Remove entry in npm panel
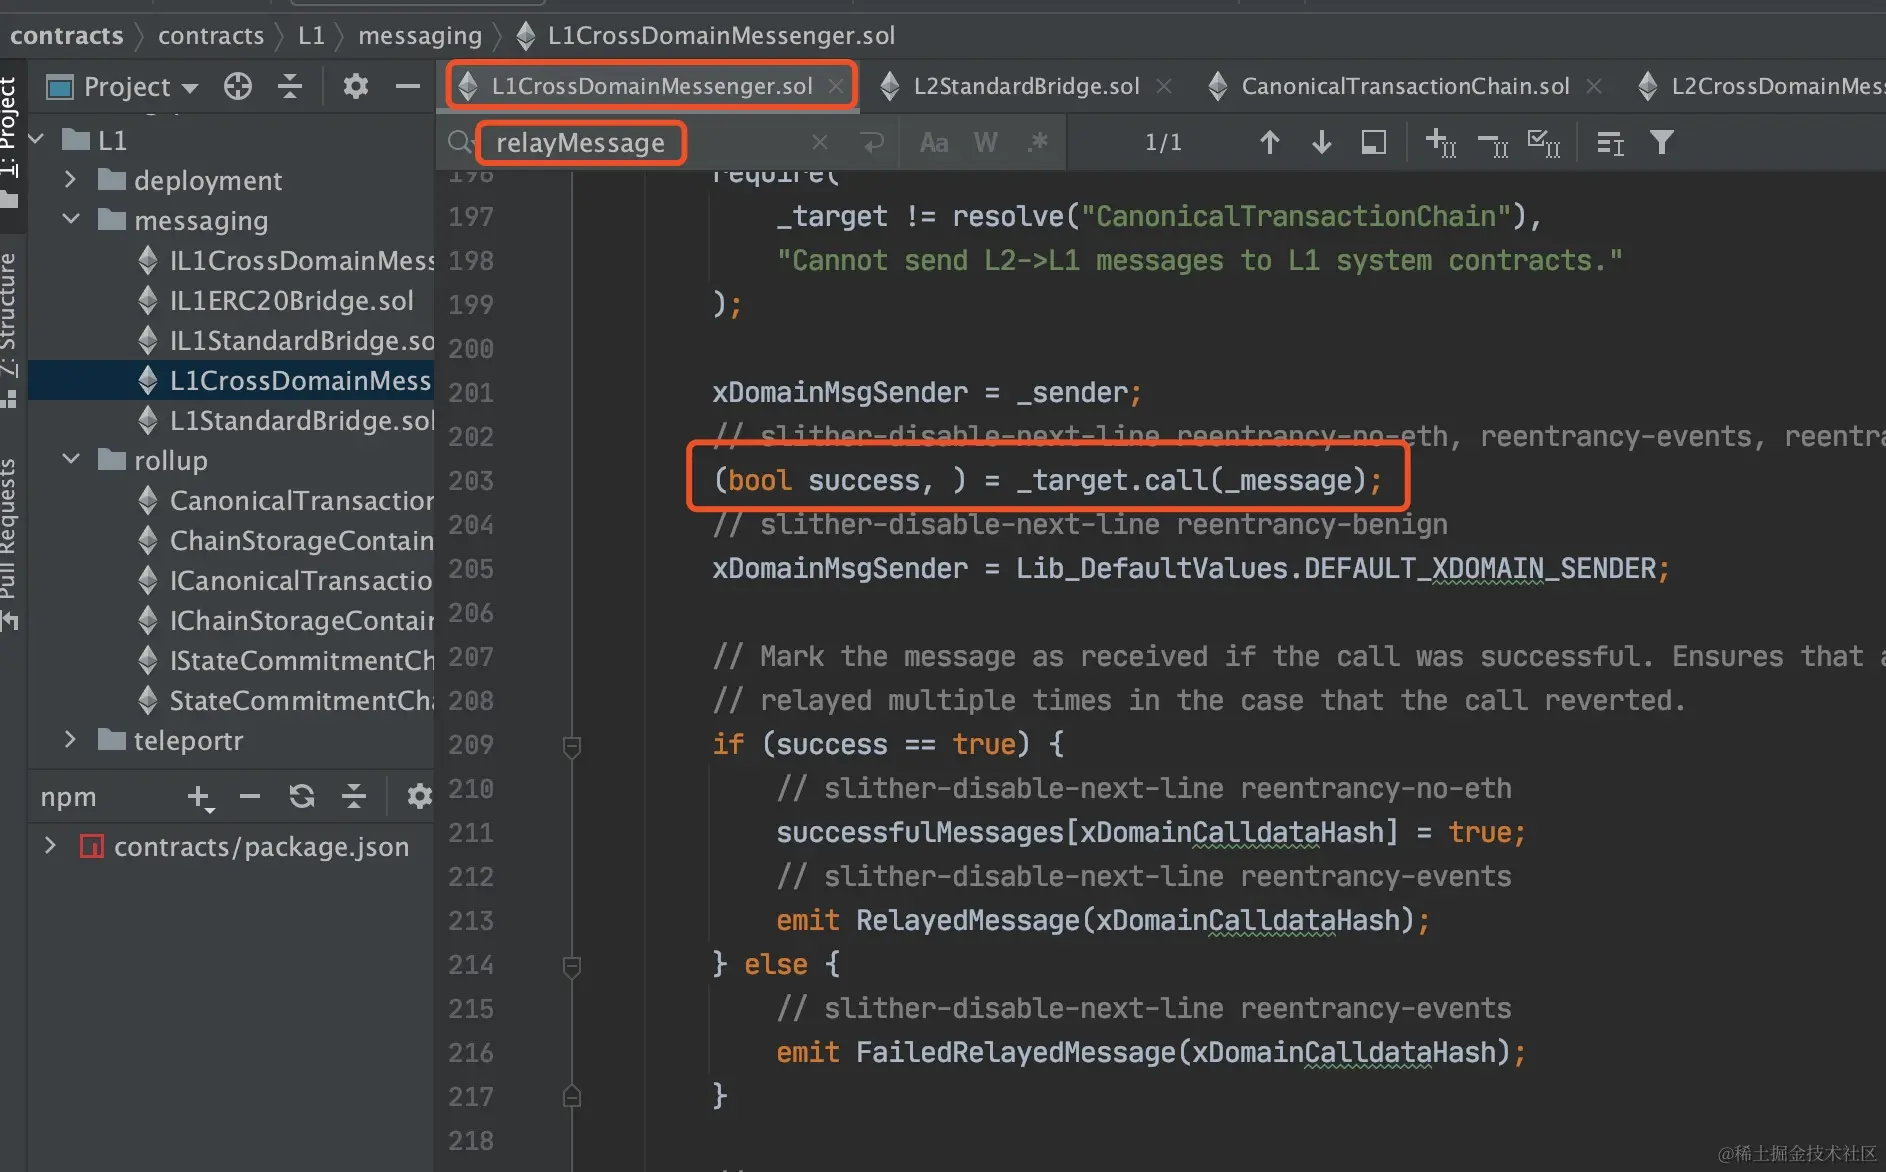Screen dimensions: 1886x1172 click(250, 797)
